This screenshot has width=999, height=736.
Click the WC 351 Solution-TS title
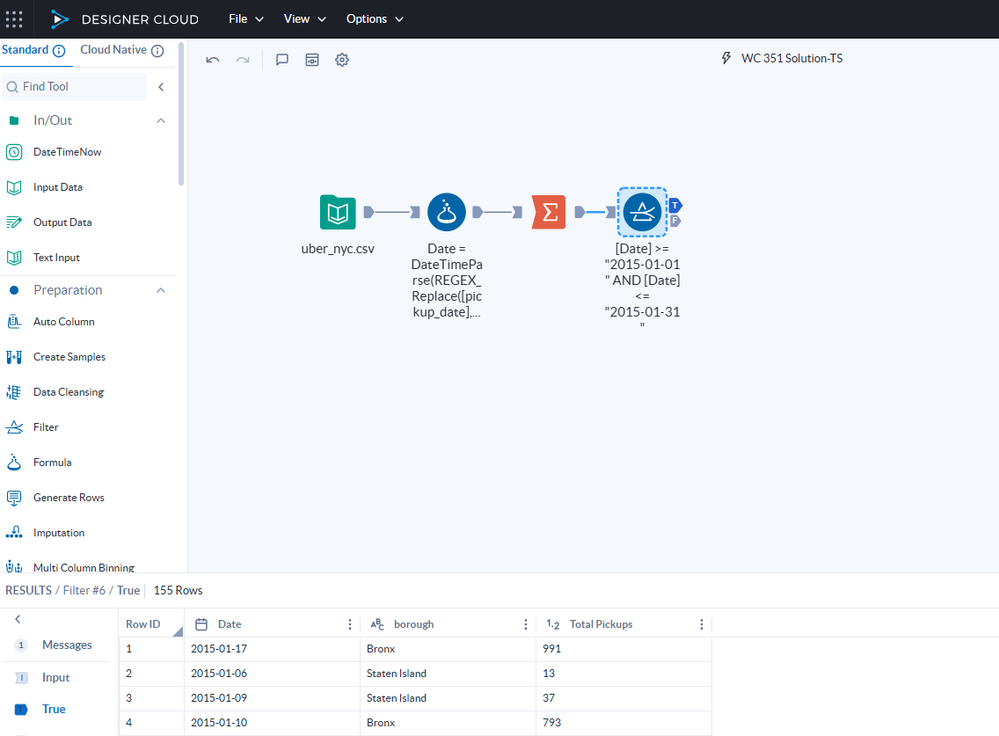pyautogui.click(x=792, y=58)
